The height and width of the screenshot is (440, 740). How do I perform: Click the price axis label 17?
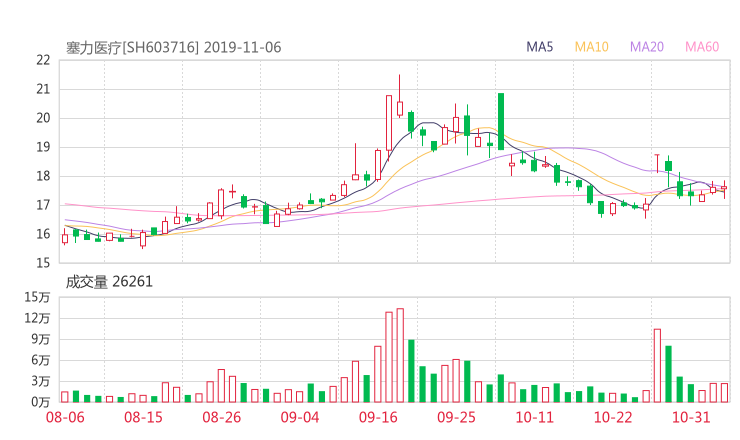(x=43, y=205)
